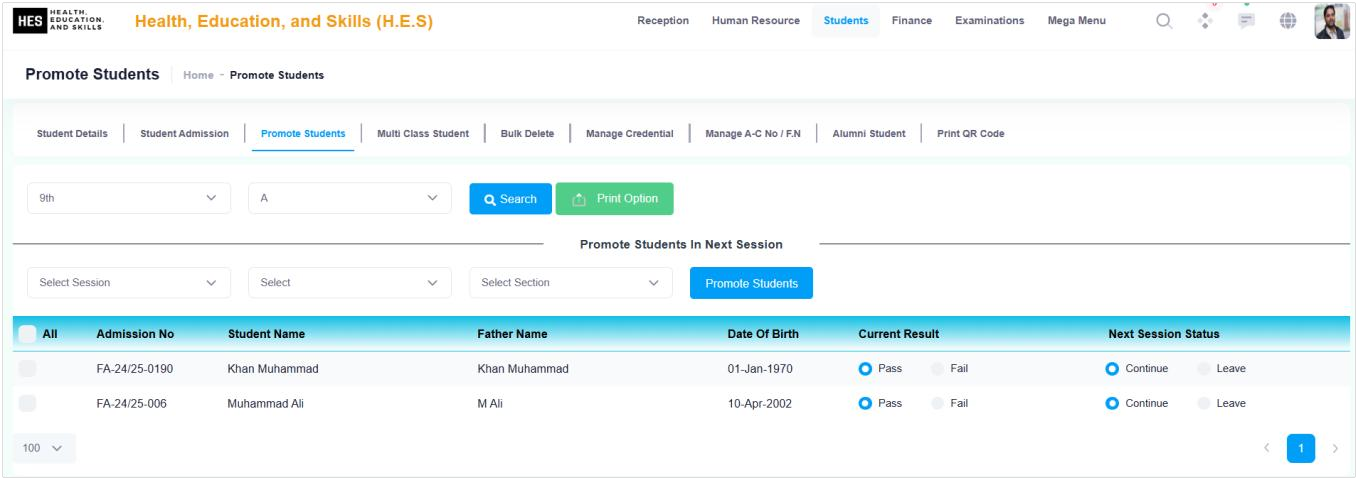Expand the 9th class dropdown
Screen dimensions: 1358x480
click(x=129, y=198)
